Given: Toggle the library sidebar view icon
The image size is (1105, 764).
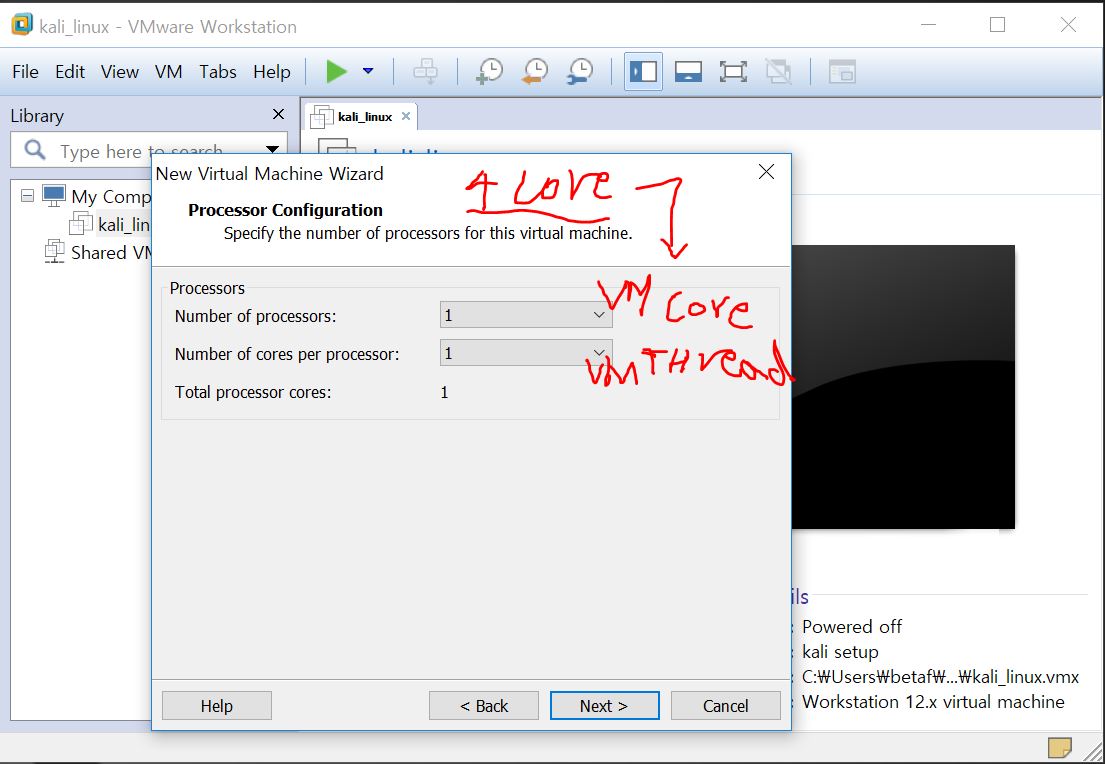Looking at the screenshot, I should tap(643, 71).
